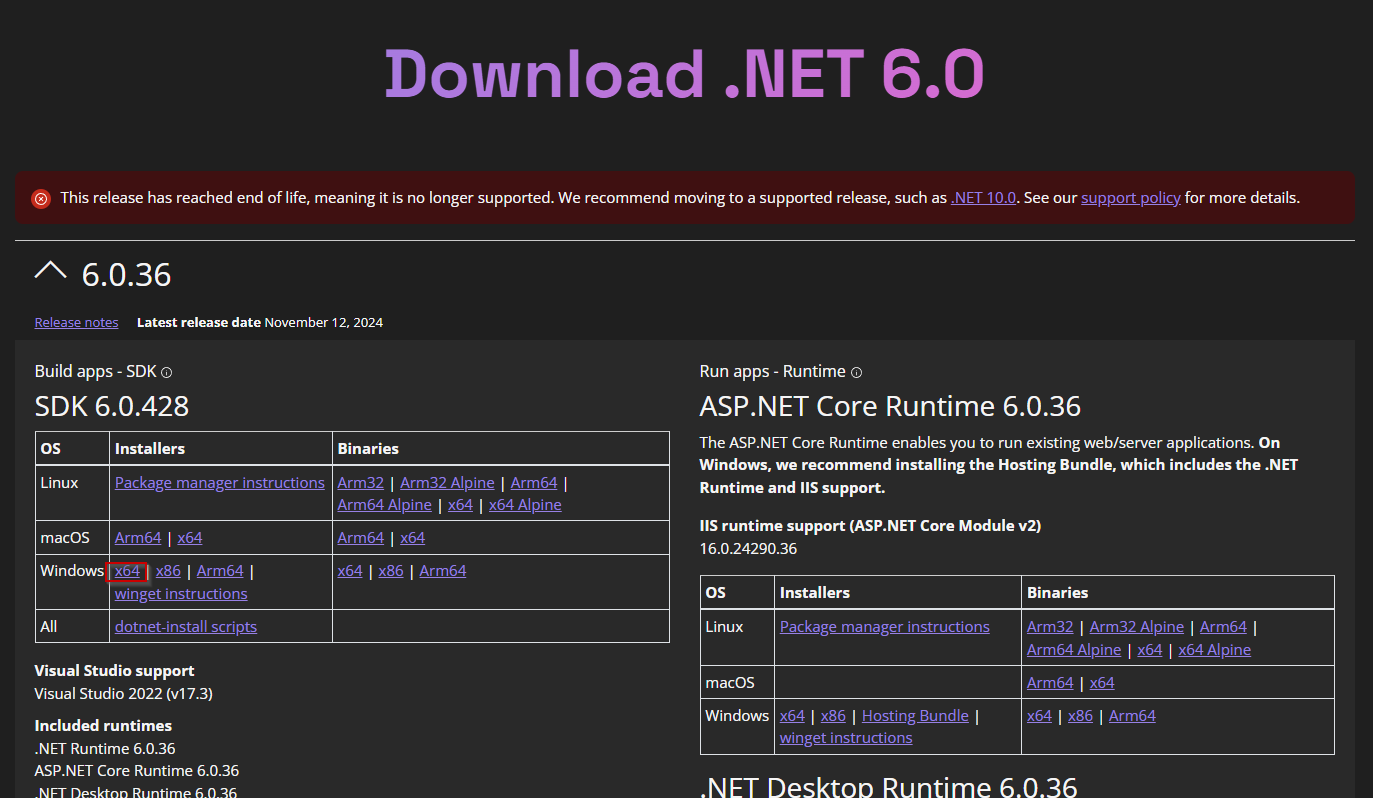Download SDK macOS x64 installer
Screen dimensions: 1373x798
190,538
